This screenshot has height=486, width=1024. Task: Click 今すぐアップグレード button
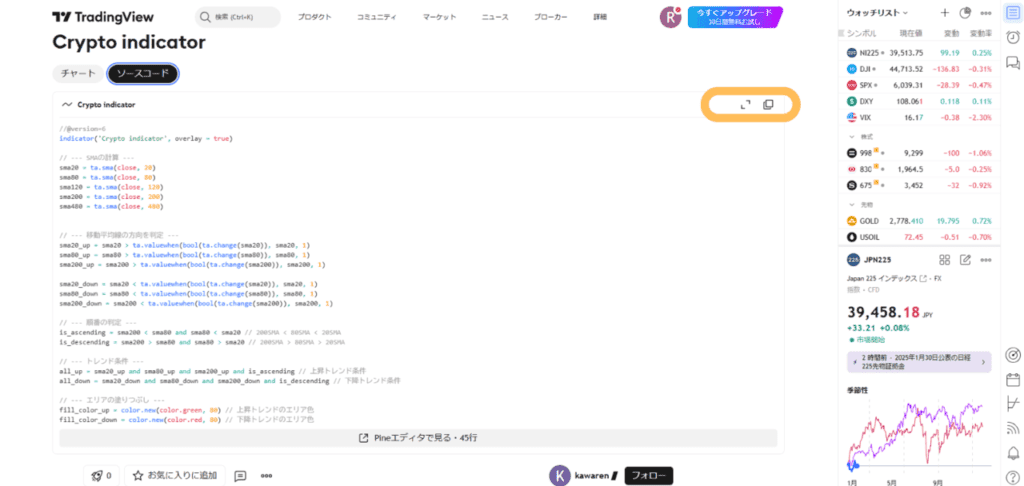point(734,17)
